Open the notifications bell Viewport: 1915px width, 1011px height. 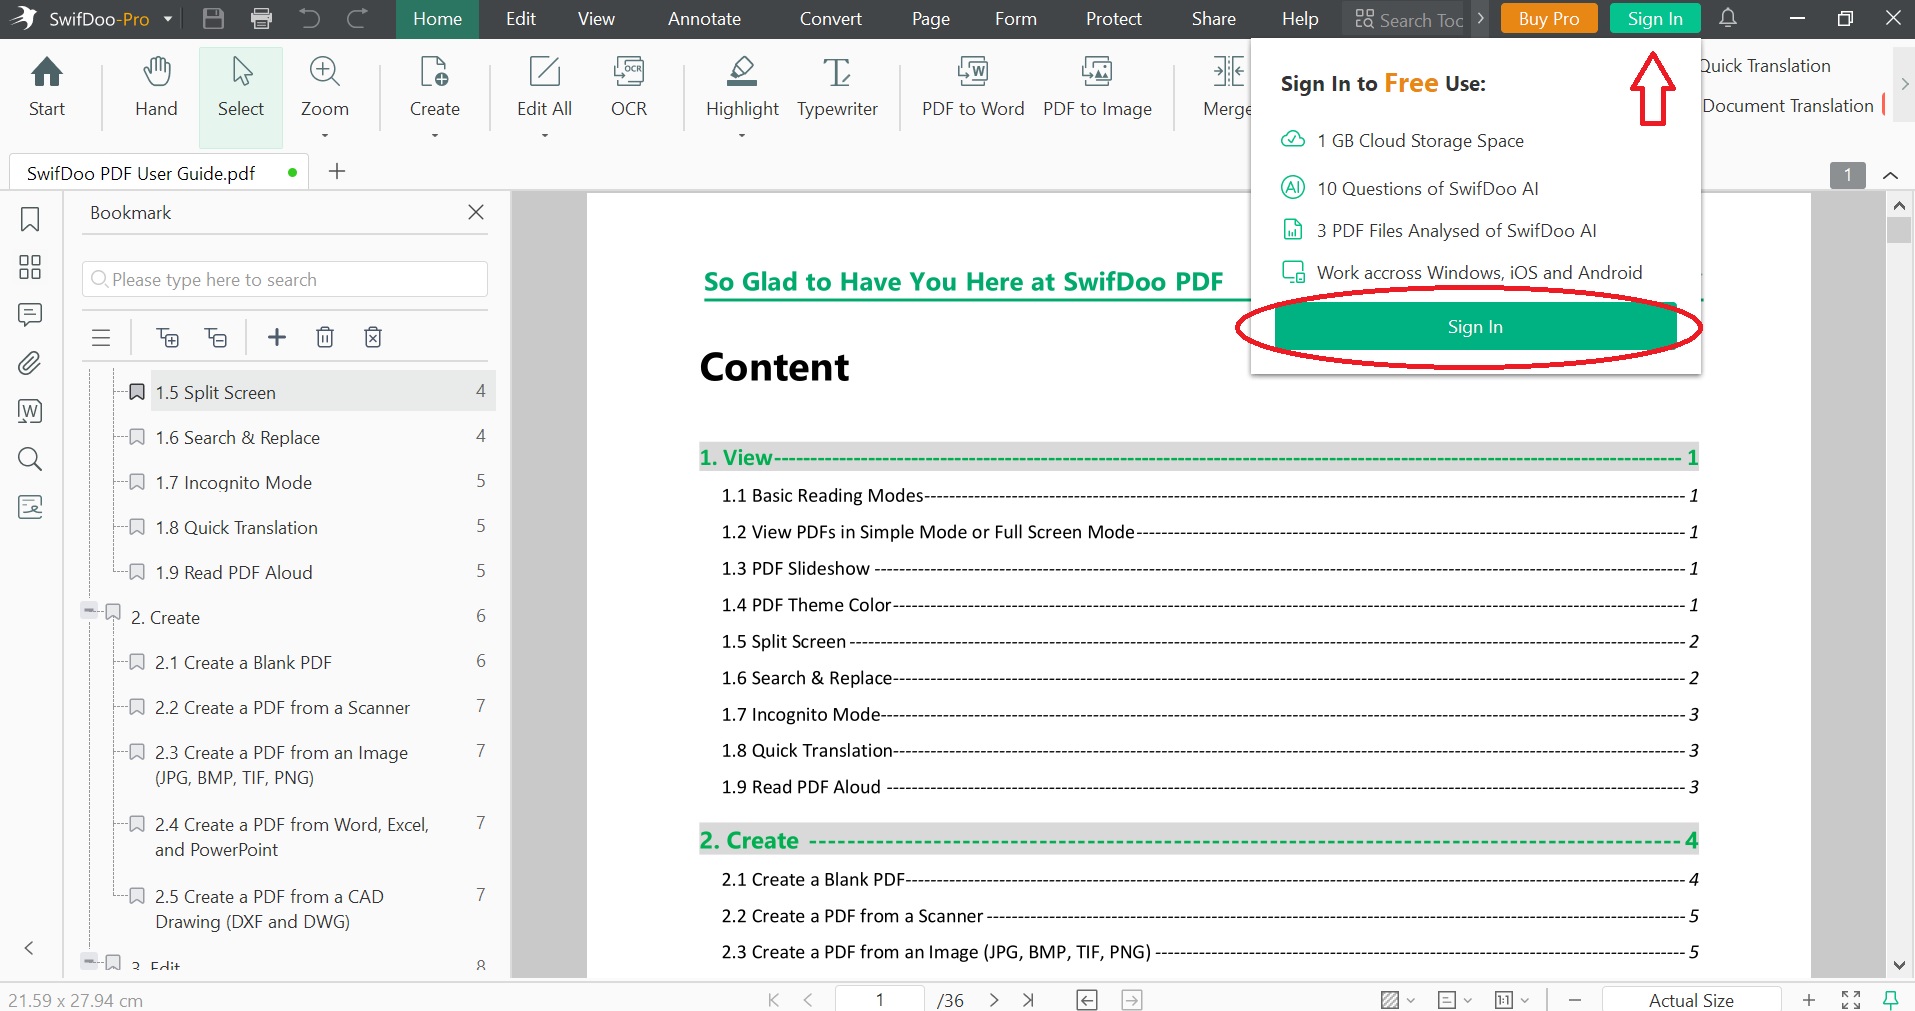coord(1728,18)
